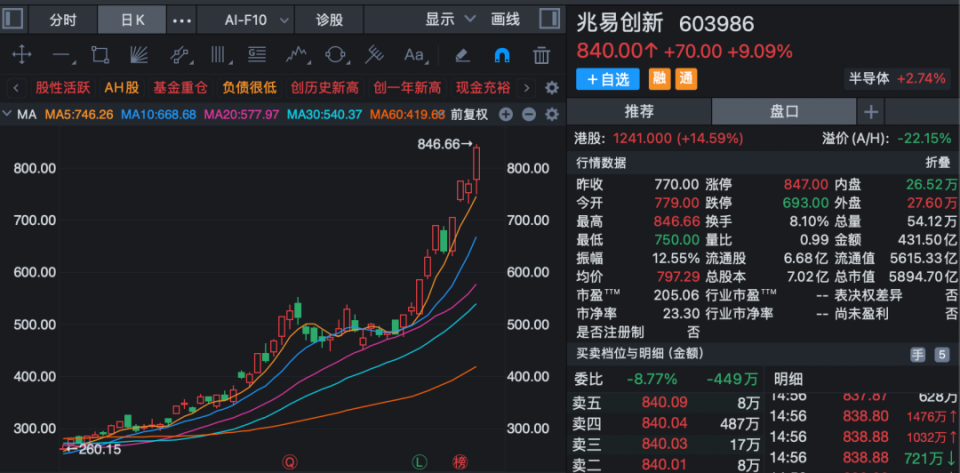Select the 卖四 840.04 order row
Screen dimensions: 960x473
pos(666,423)
